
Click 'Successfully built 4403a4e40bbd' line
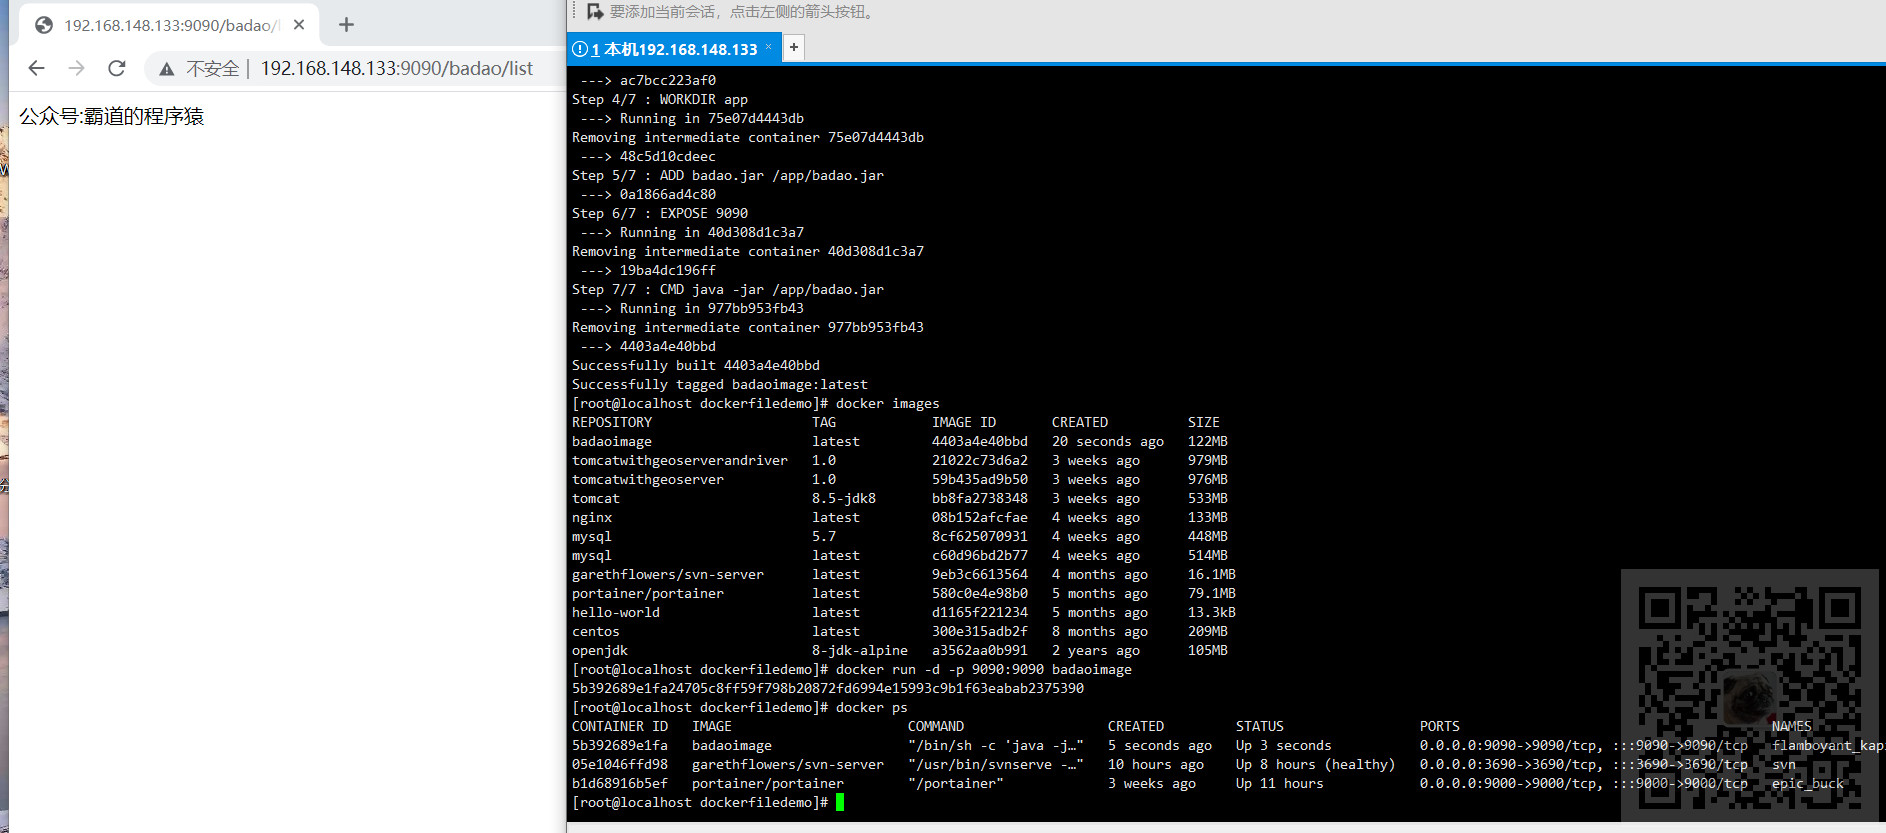tap(696, 365)
